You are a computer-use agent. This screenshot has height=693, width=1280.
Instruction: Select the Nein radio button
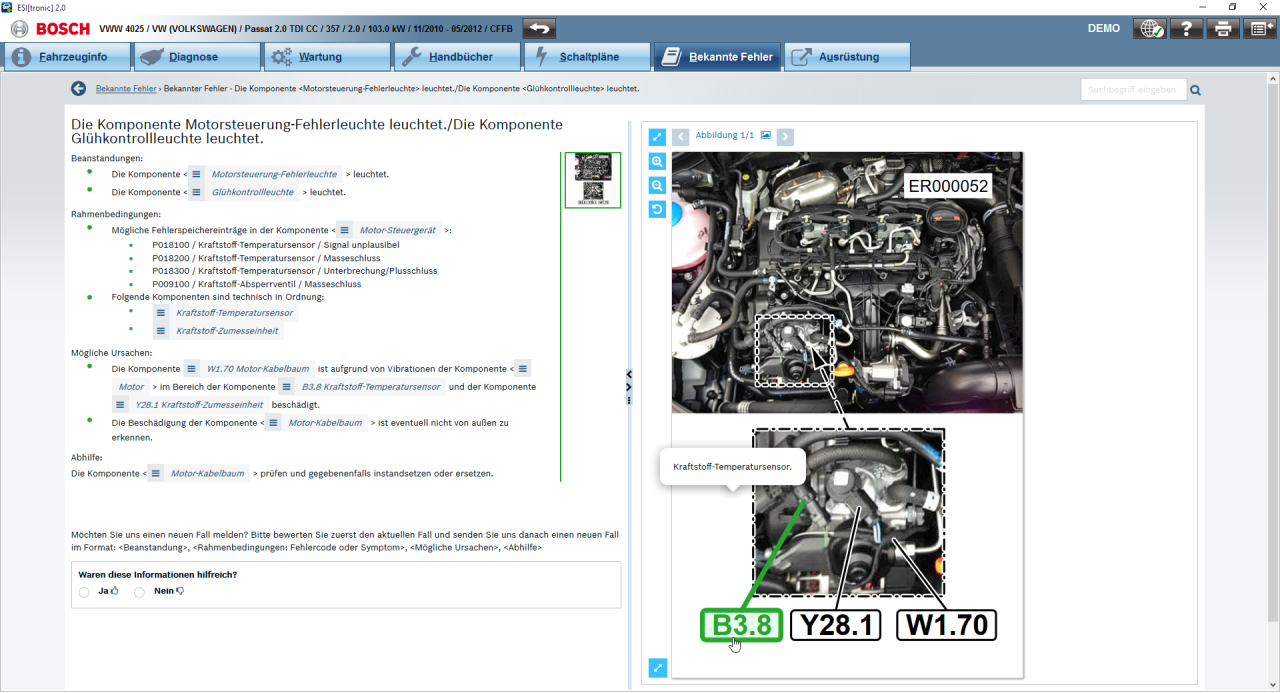pos(139,591)
